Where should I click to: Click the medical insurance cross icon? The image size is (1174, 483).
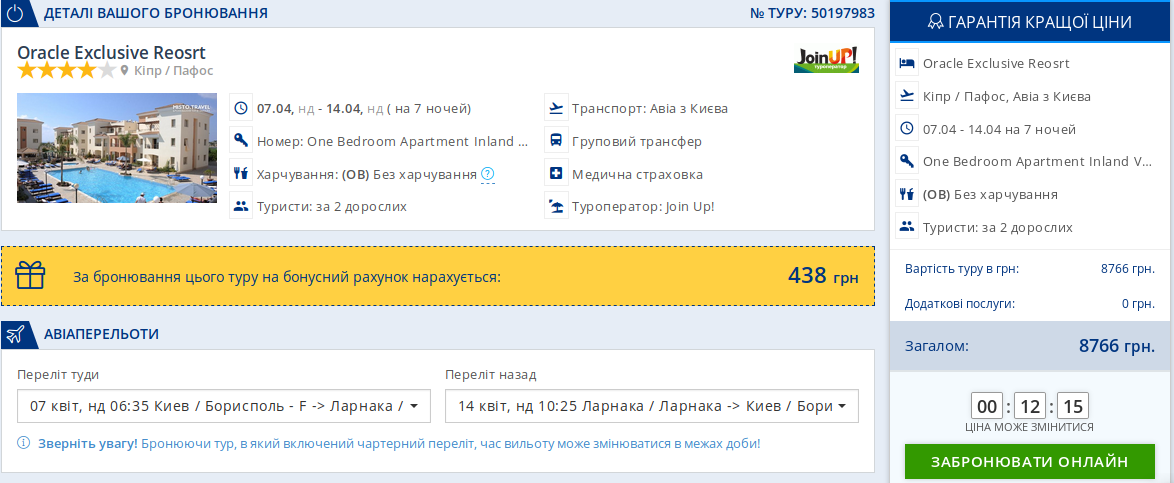coord(556,174)
